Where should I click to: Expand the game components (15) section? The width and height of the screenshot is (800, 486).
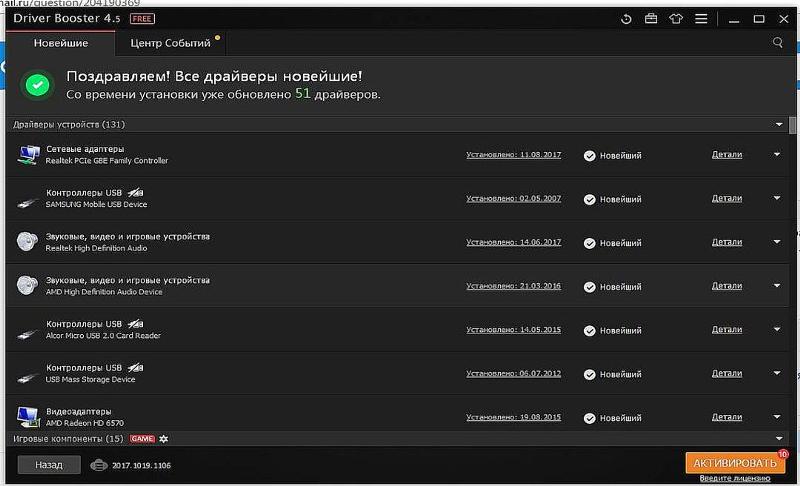(x=779, y=439)
